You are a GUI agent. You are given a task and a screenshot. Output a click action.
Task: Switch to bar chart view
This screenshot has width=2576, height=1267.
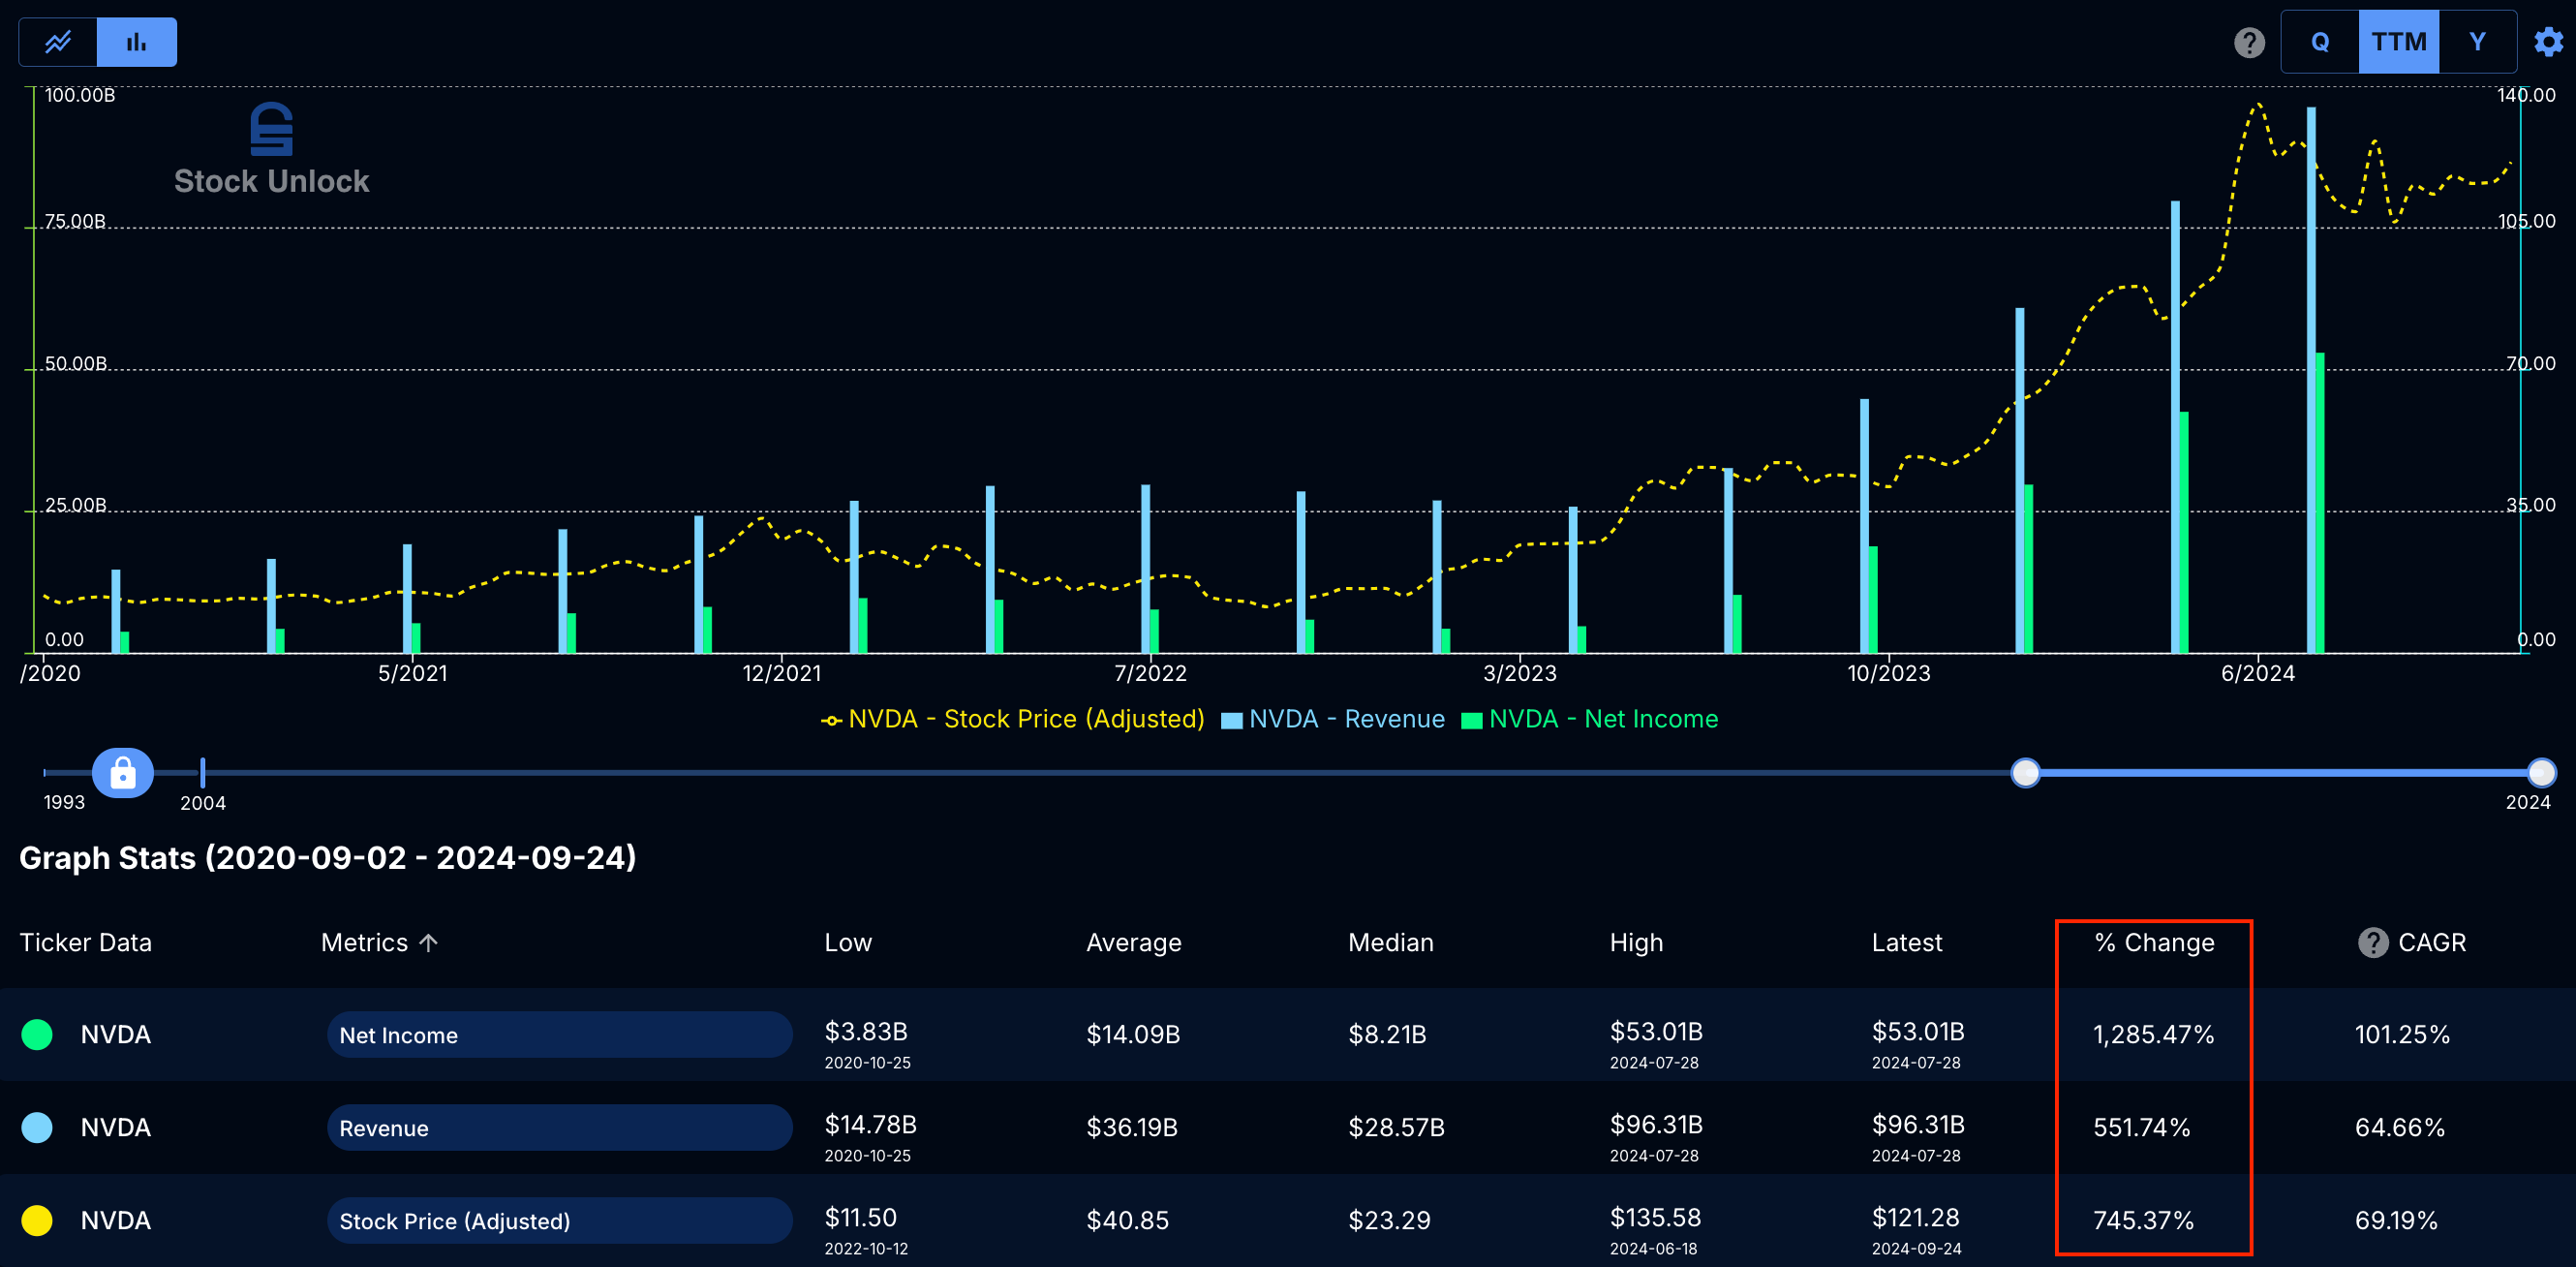(x=137, y=42)
